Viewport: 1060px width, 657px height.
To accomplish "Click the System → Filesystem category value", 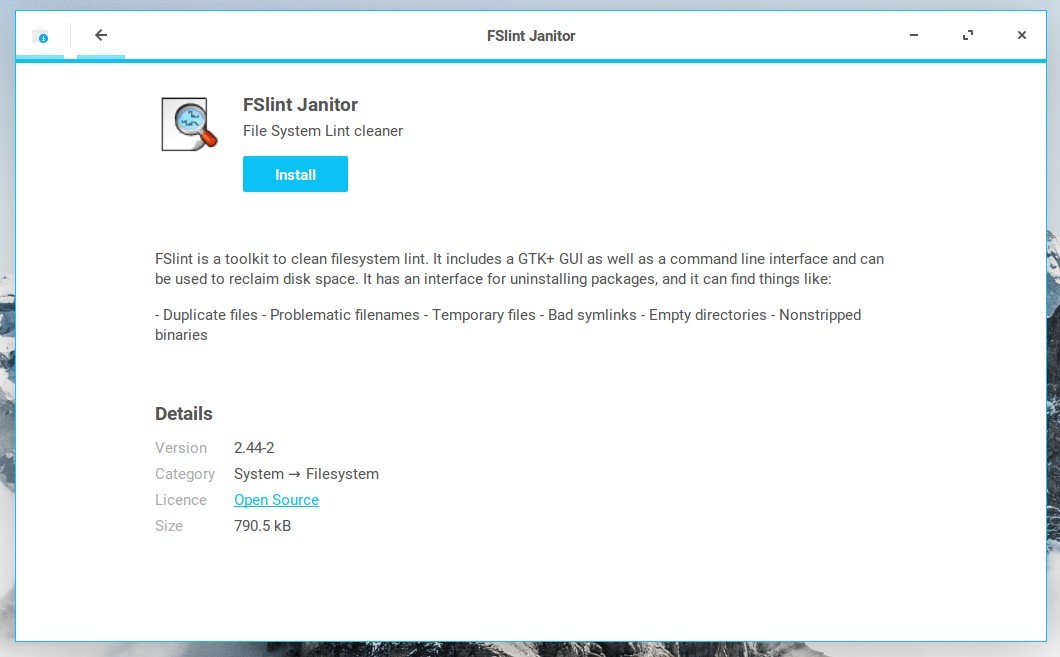I will (306, 474).
